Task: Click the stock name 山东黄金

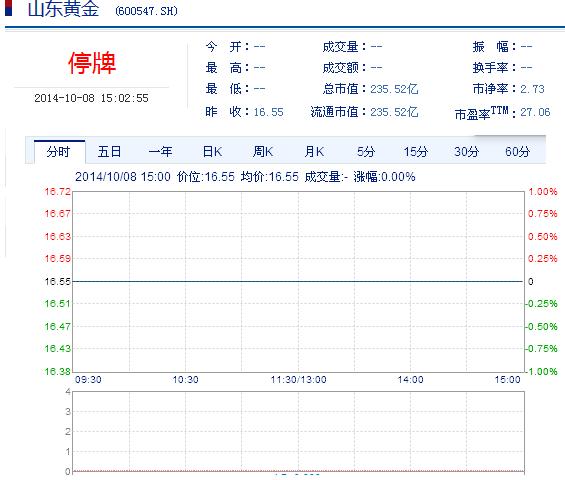Action: tap(63, 9)
